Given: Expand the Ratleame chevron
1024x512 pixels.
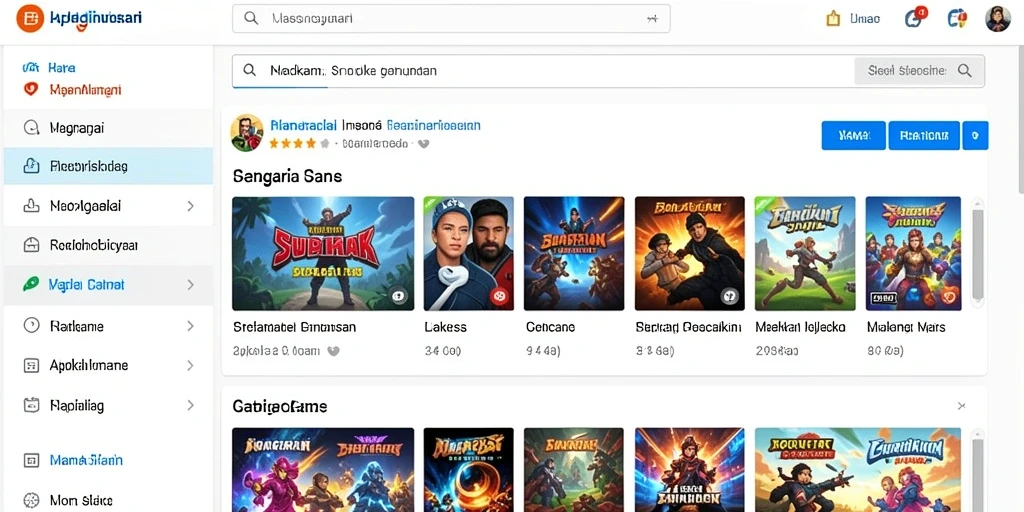Looking at the screenshot, I should [x=190, y=325].
